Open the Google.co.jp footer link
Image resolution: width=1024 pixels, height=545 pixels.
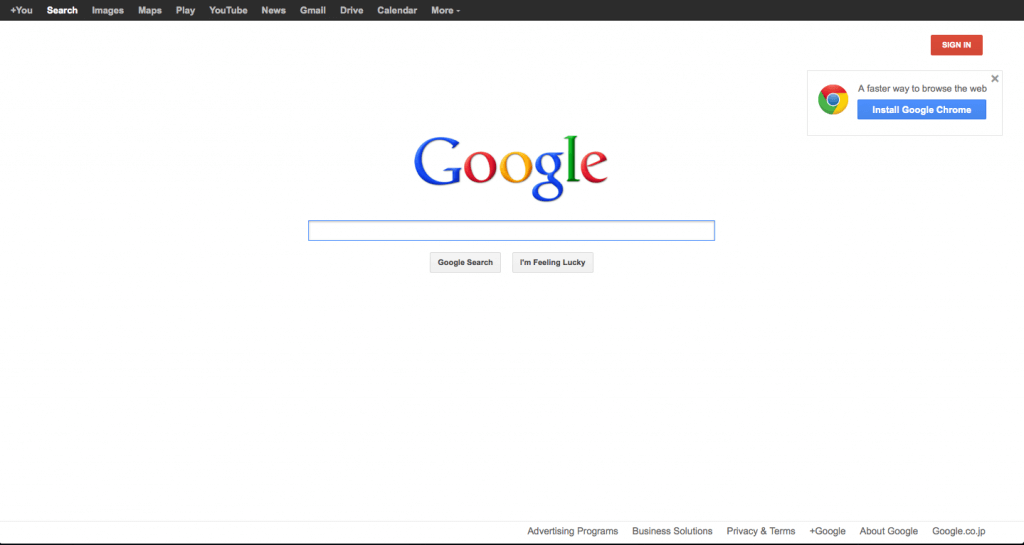coord(959,531)
